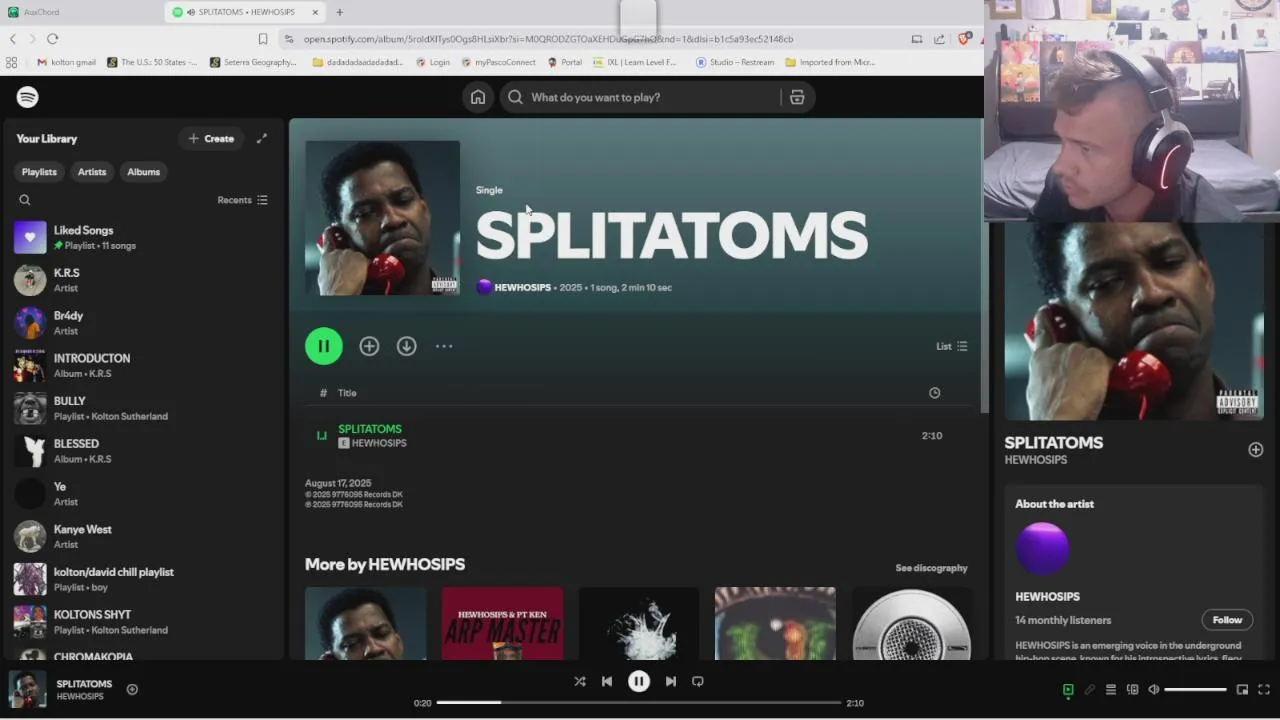
Task: Open HEWHOSIPS link in album header
Action: coord(522,287)
